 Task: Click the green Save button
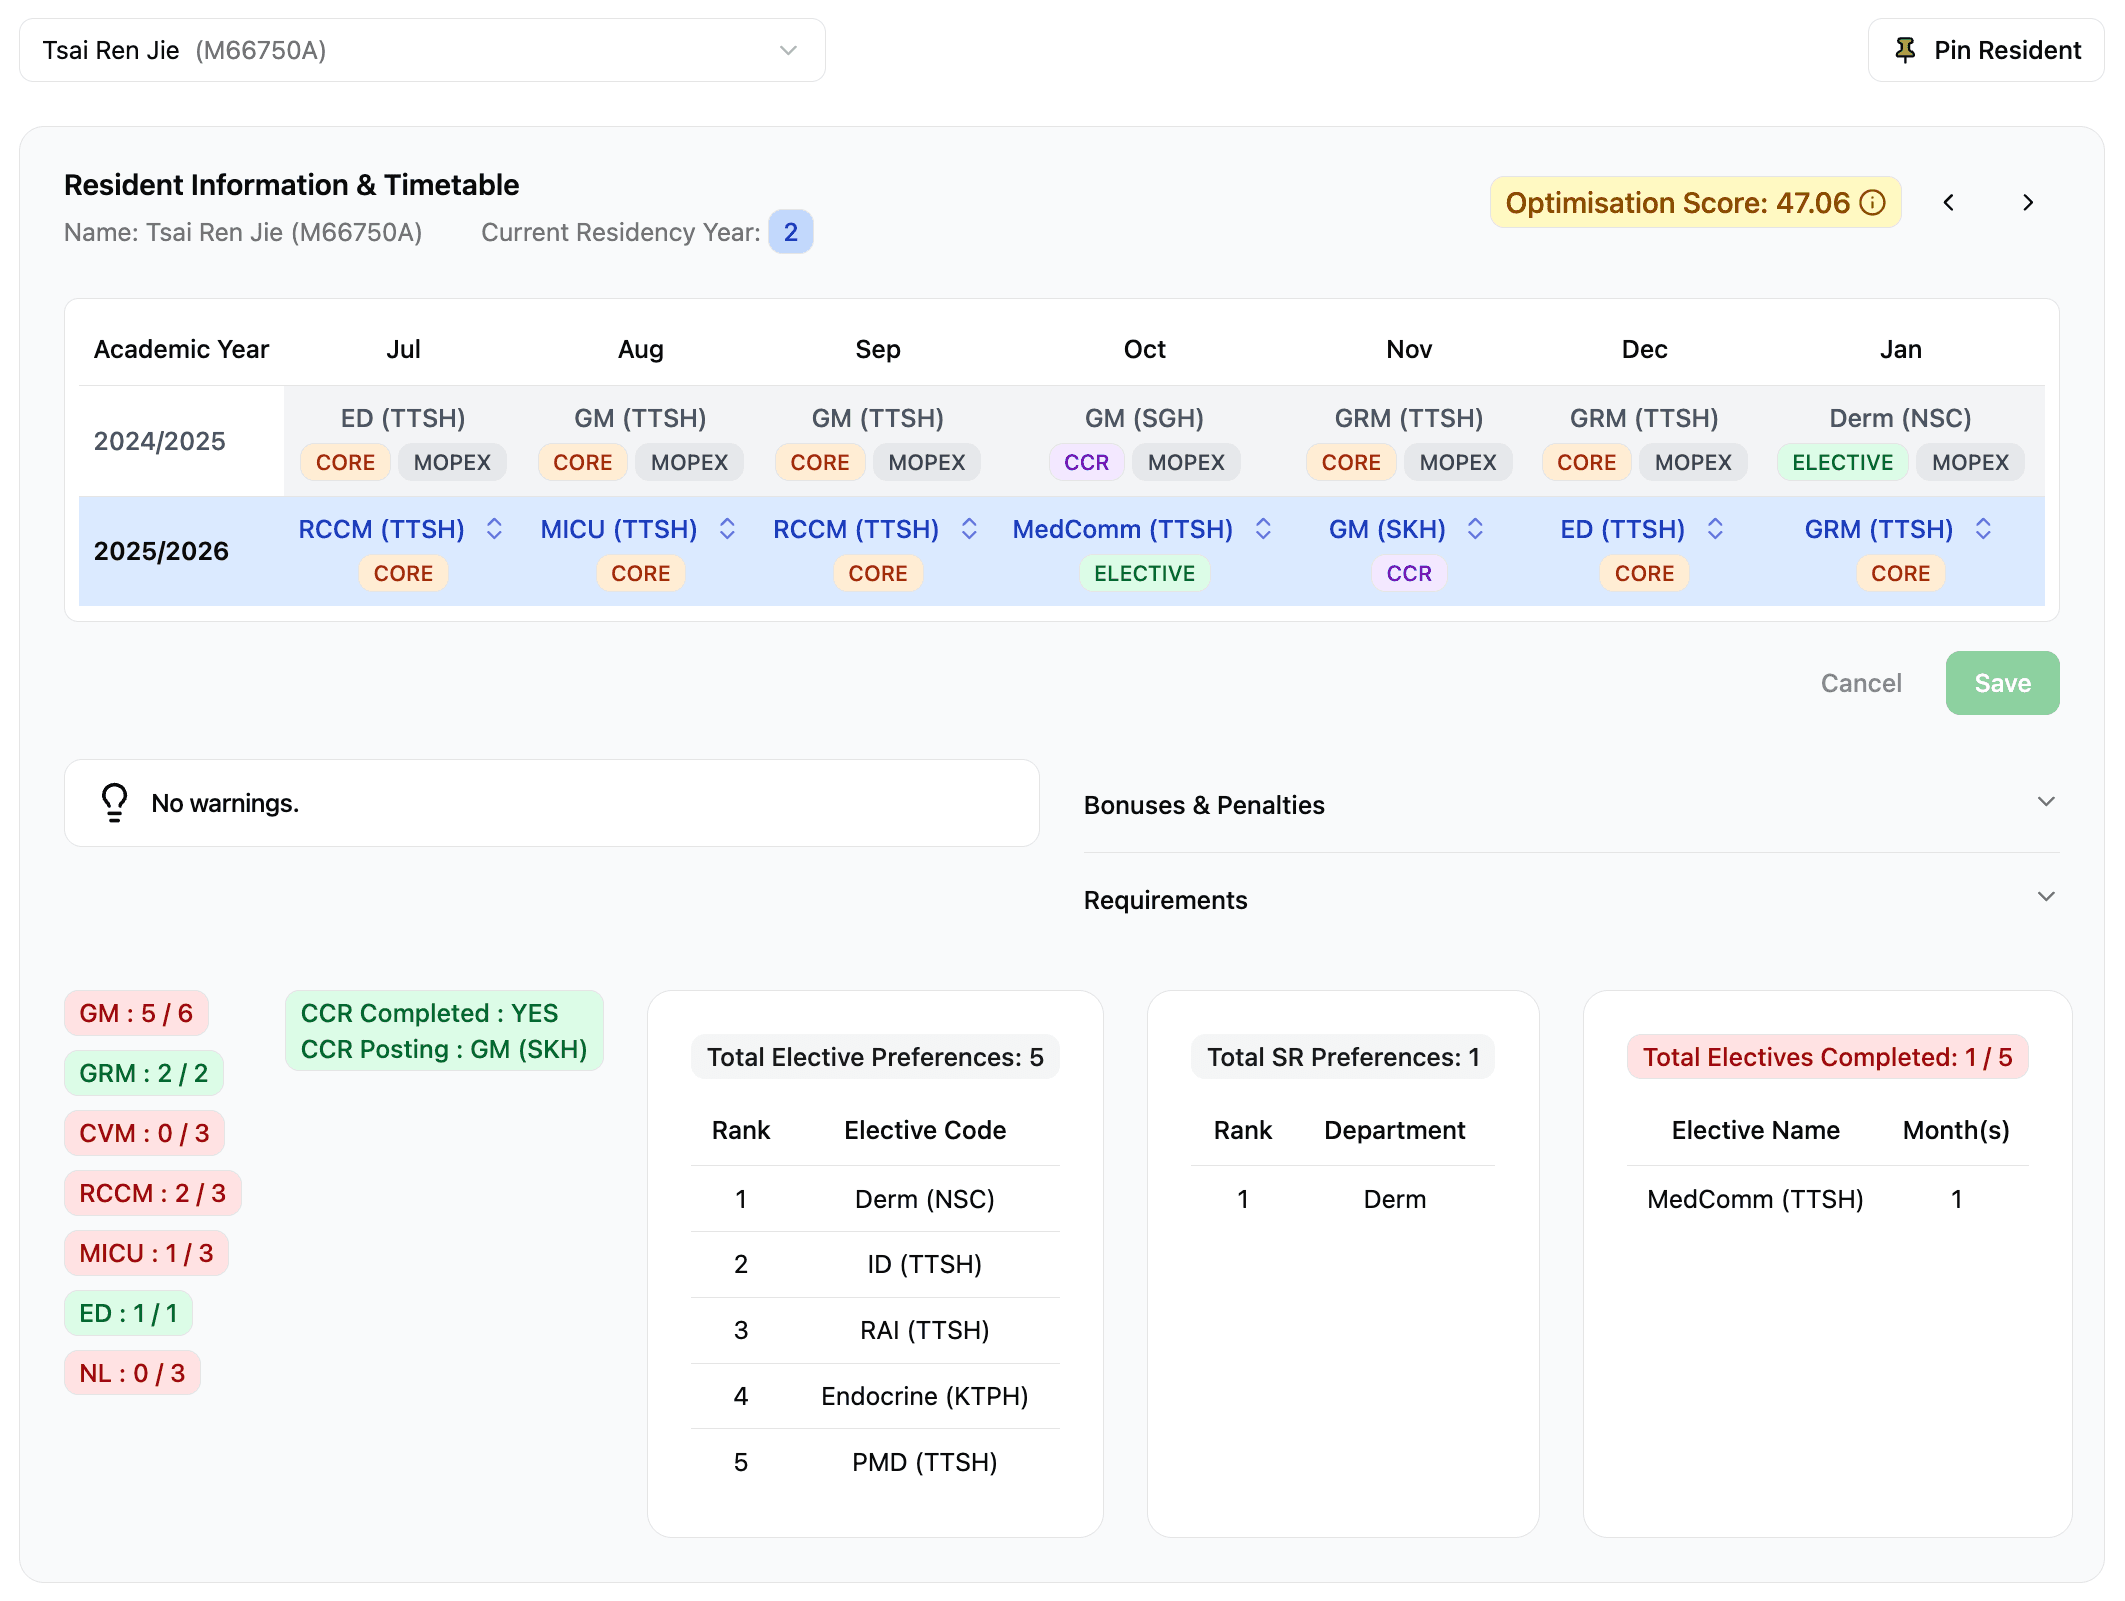click(x=2002, y=683)
